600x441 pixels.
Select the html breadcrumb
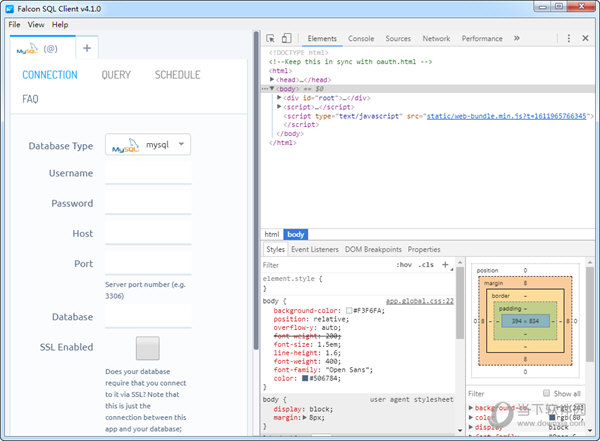[x=272, y=234]
